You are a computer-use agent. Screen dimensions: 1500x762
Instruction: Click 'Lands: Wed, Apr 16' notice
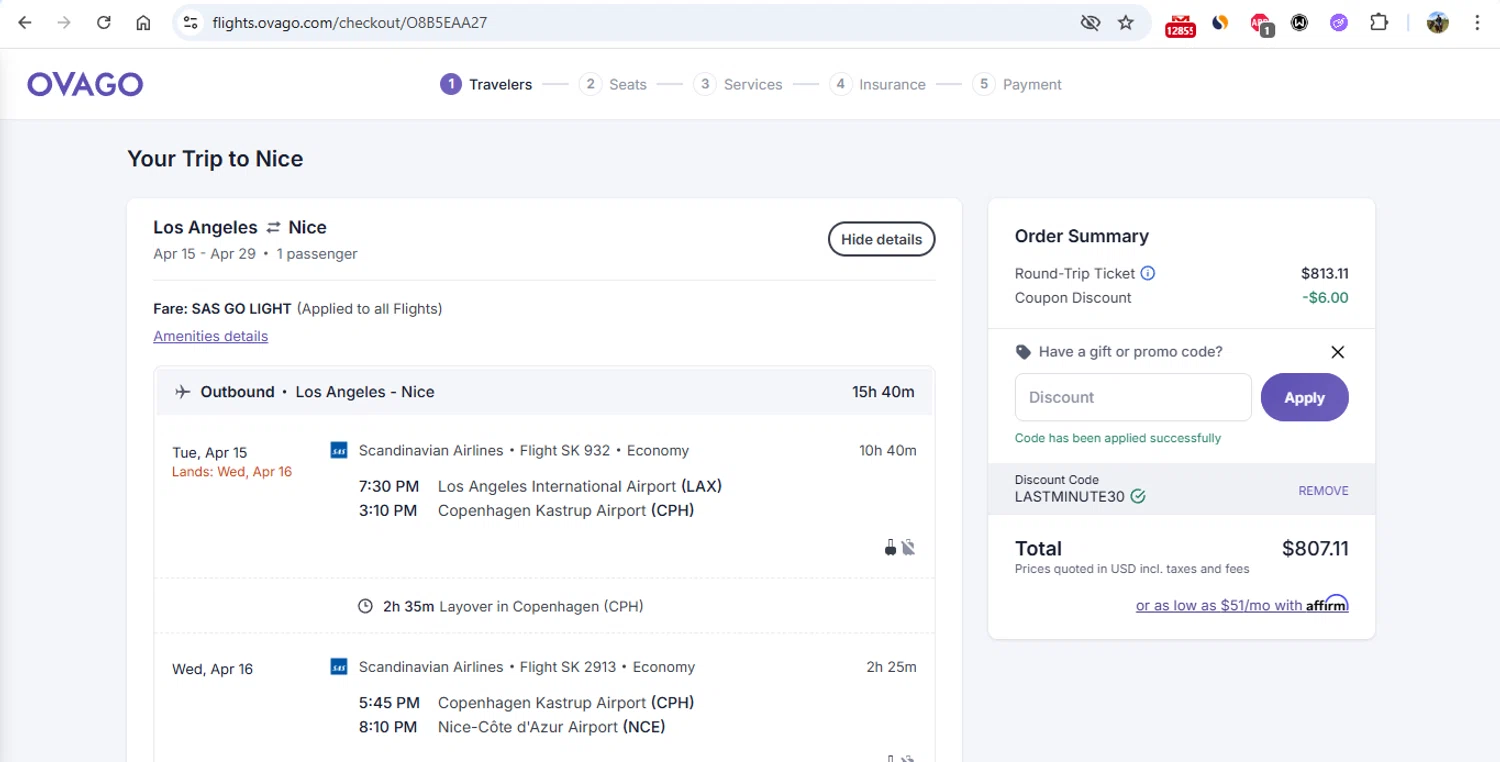(x=232, y=472)
